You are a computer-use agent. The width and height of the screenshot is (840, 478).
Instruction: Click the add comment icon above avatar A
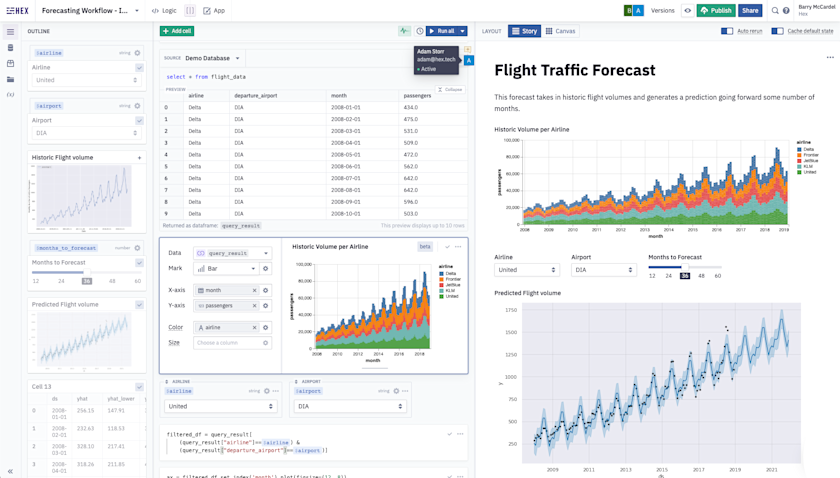click(468, 49)
